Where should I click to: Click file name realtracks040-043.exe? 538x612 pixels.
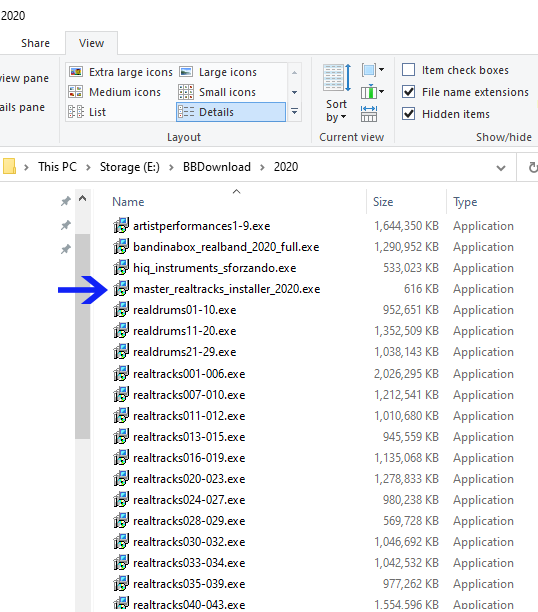coord(189,605)
